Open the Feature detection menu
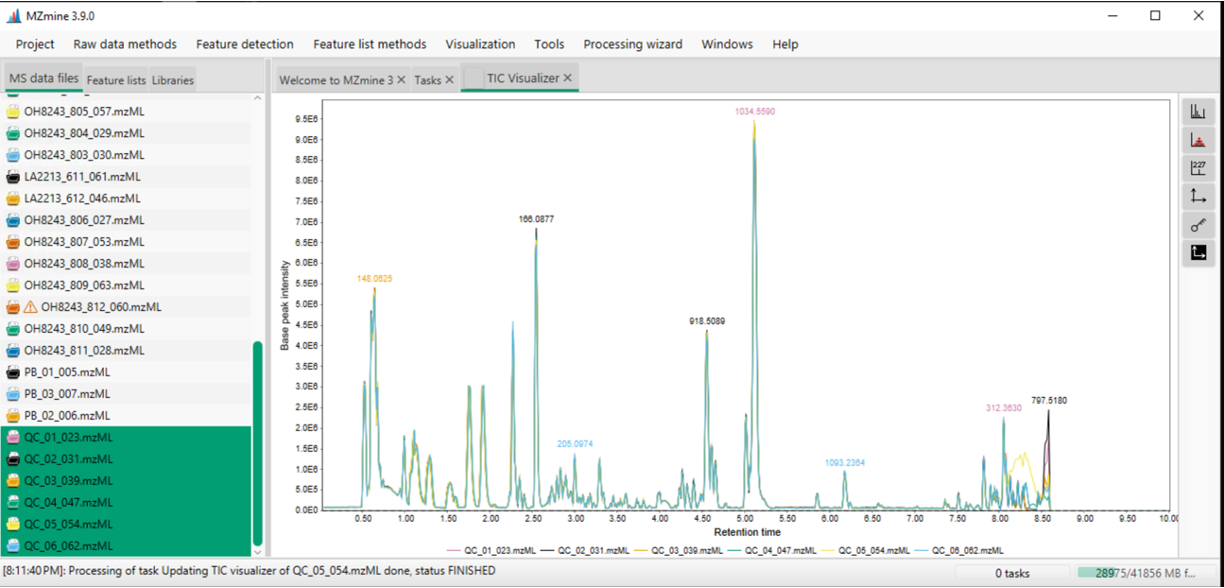Viewport: 1224px width, 588px height. pos(245,44)
